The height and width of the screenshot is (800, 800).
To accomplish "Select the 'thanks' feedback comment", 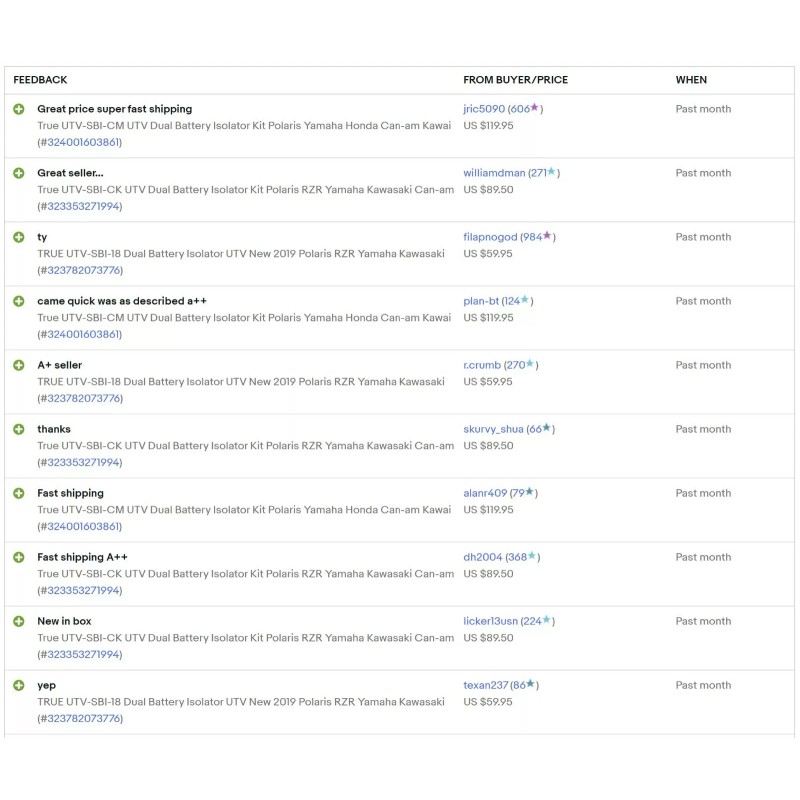I will 54,429.
